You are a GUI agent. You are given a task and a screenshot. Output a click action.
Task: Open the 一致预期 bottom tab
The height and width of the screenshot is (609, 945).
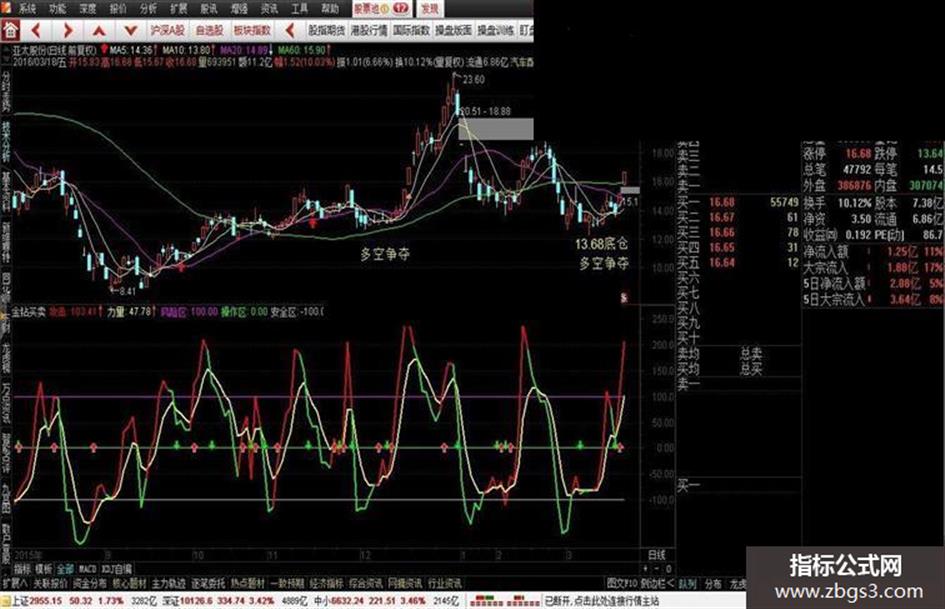[x=287, y=584]
